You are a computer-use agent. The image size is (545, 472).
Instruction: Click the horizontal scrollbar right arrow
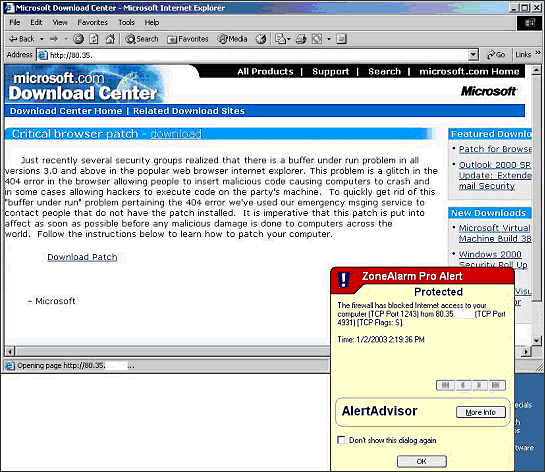point(527,351)
